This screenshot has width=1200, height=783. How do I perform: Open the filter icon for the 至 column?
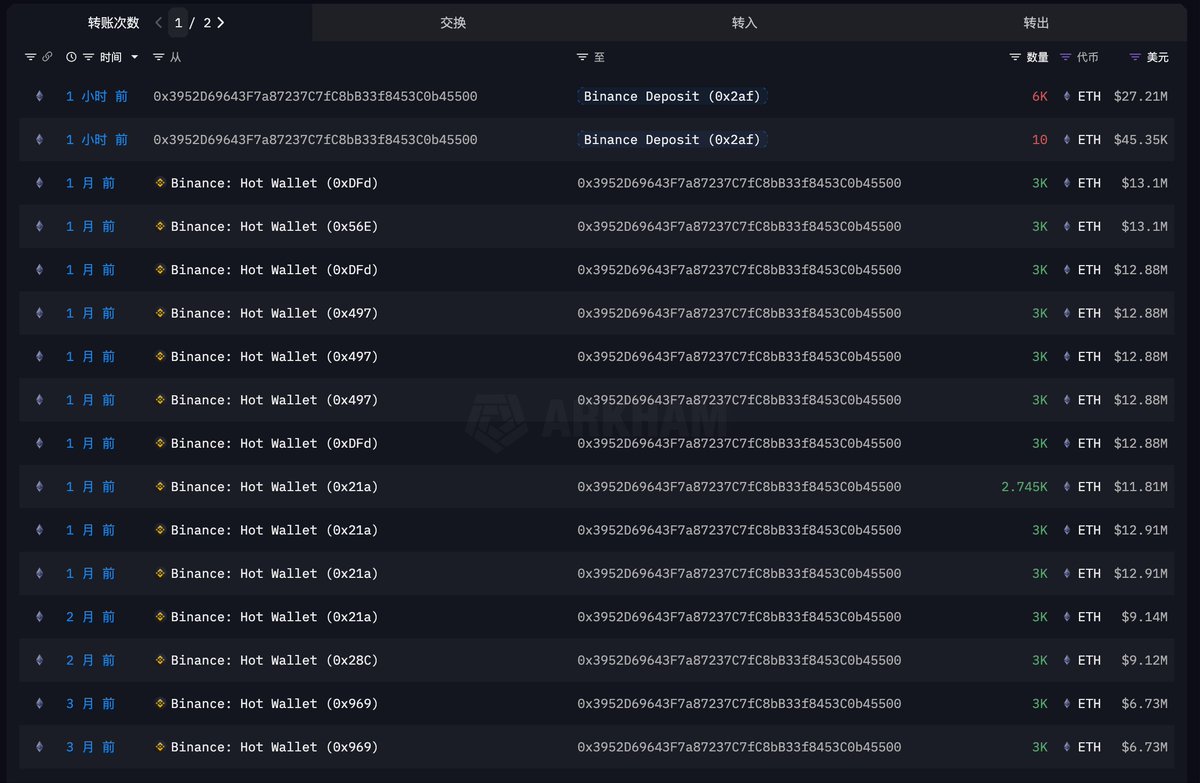pos(583,57)
